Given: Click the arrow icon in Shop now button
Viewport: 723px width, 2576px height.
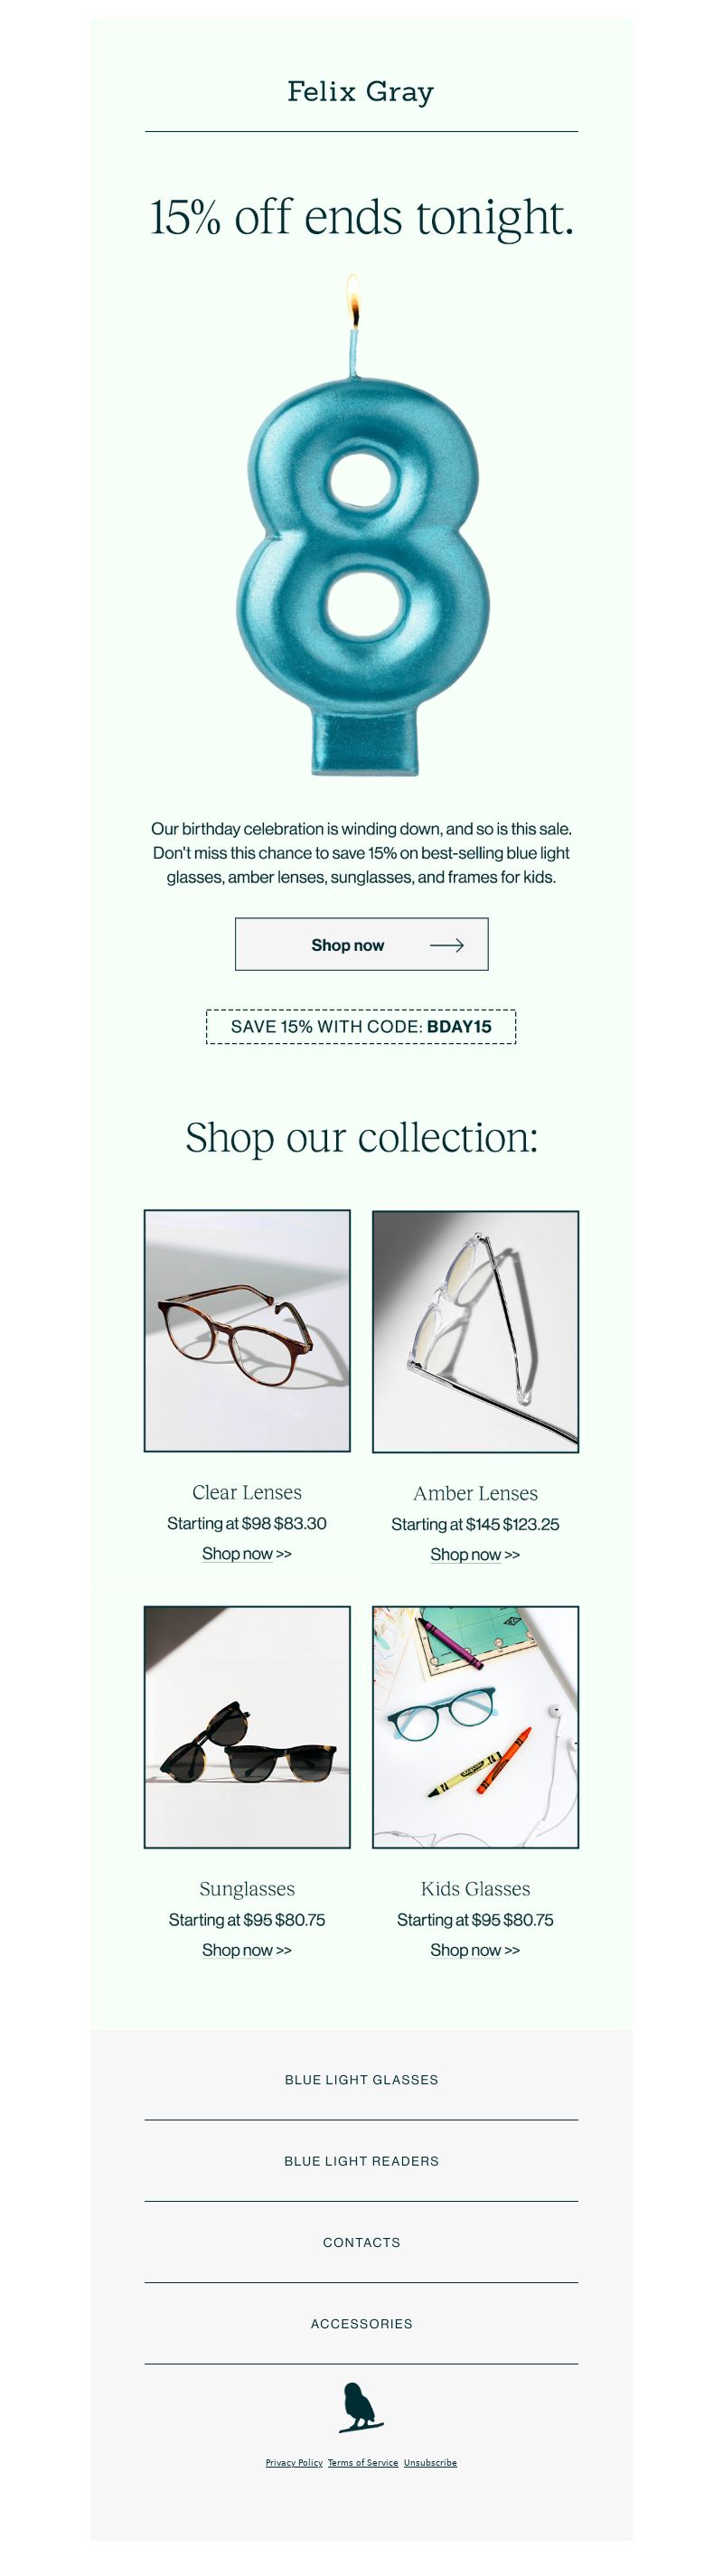Looking at the screenshot, I should coord(446,945).
